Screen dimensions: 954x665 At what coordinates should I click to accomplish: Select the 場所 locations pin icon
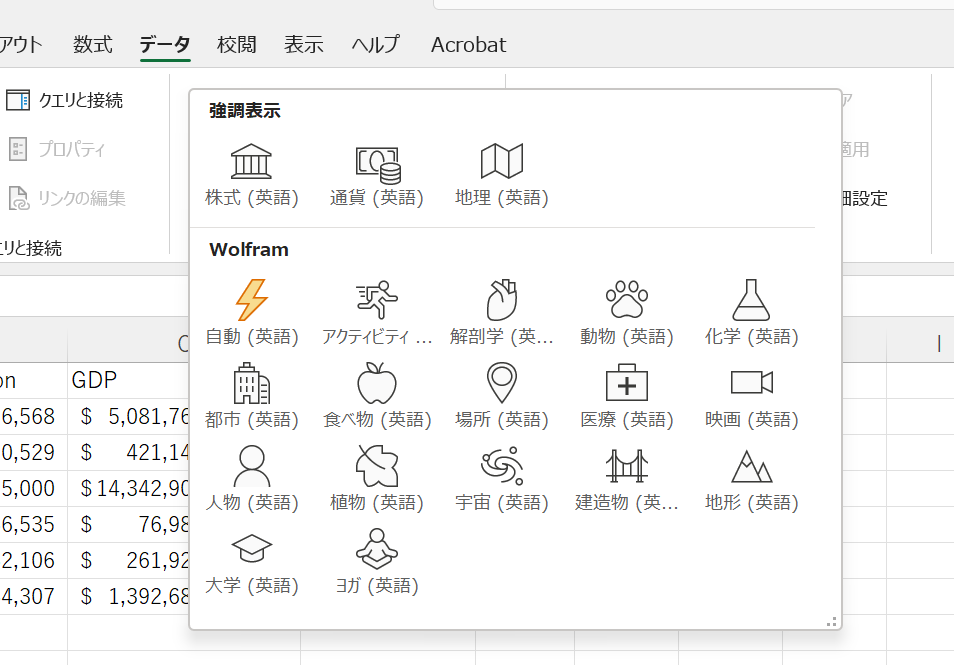[500, 383]
